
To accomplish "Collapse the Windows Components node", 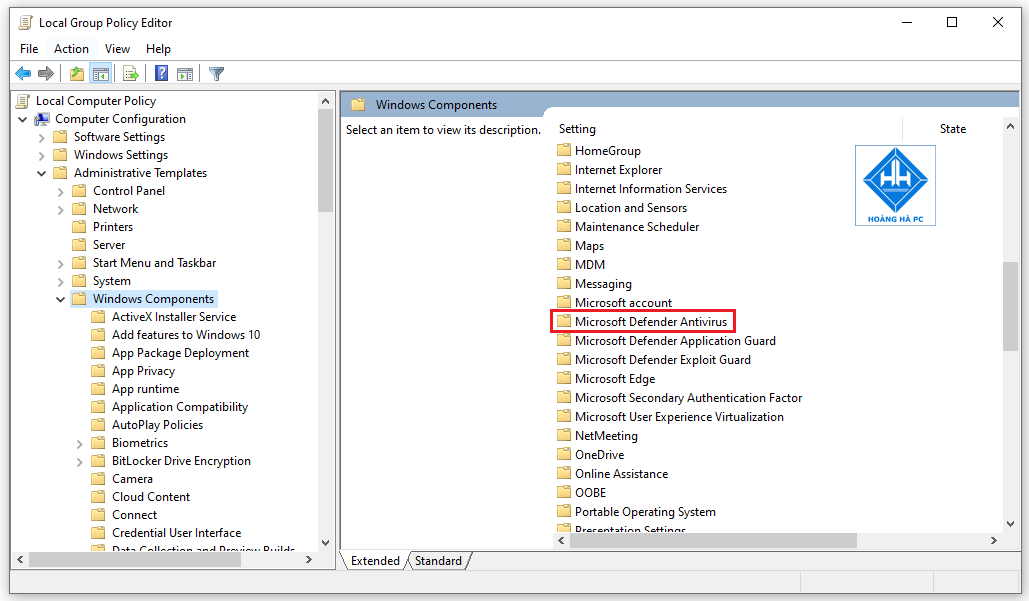I will tap(60, 299).
